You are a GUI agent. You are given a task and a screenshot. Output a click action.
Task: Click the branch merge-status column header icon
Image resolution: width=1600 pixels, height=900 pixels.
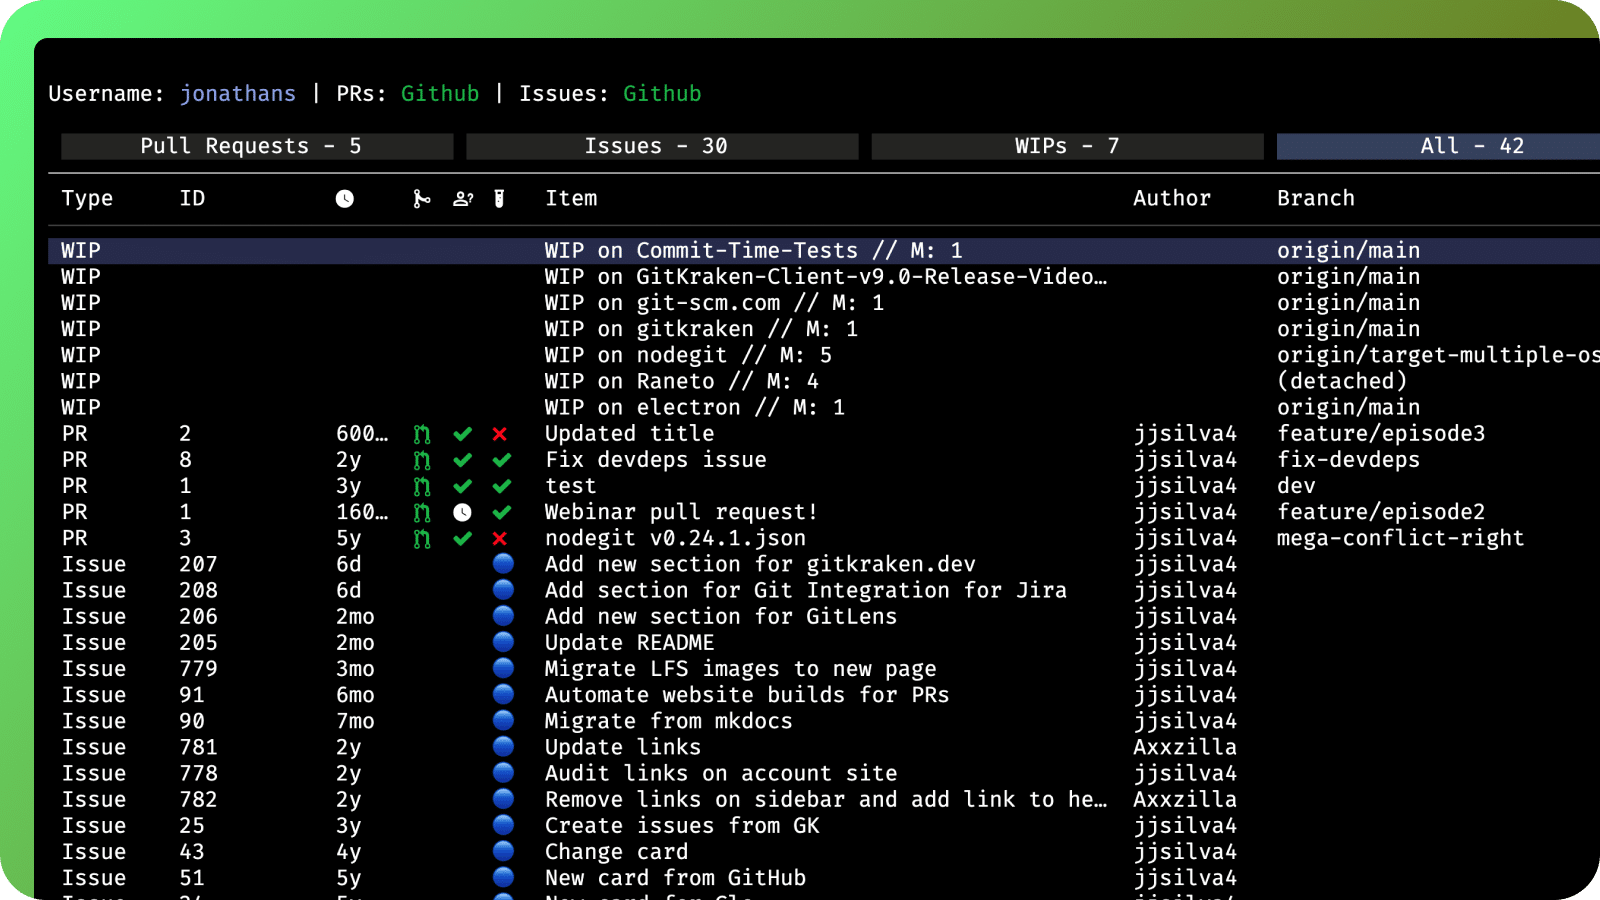421,198
